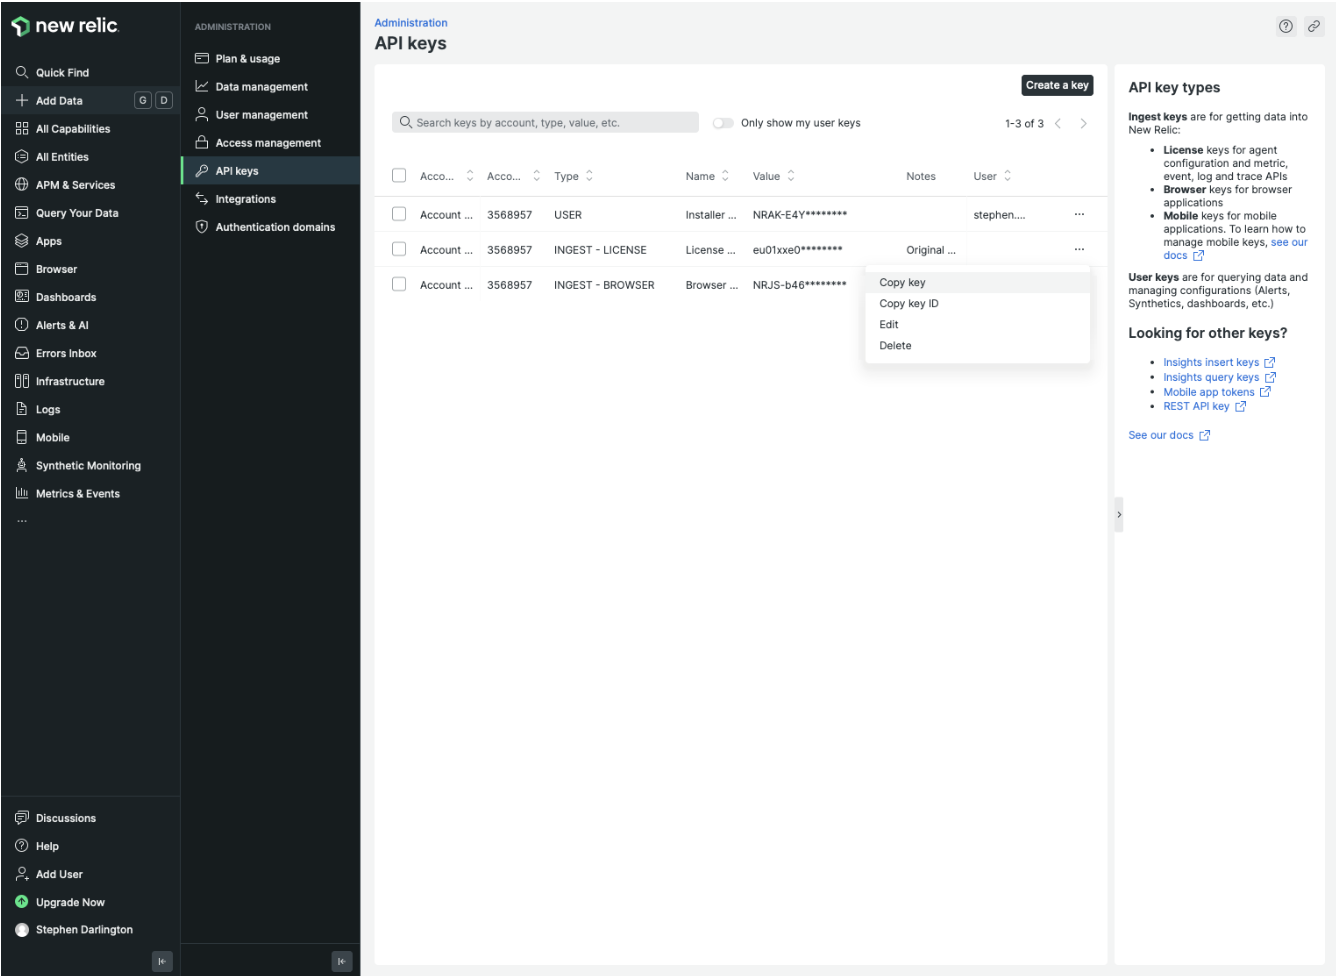Sort by the Type column
Screen dimensions: 1336x976
point(574,176)
